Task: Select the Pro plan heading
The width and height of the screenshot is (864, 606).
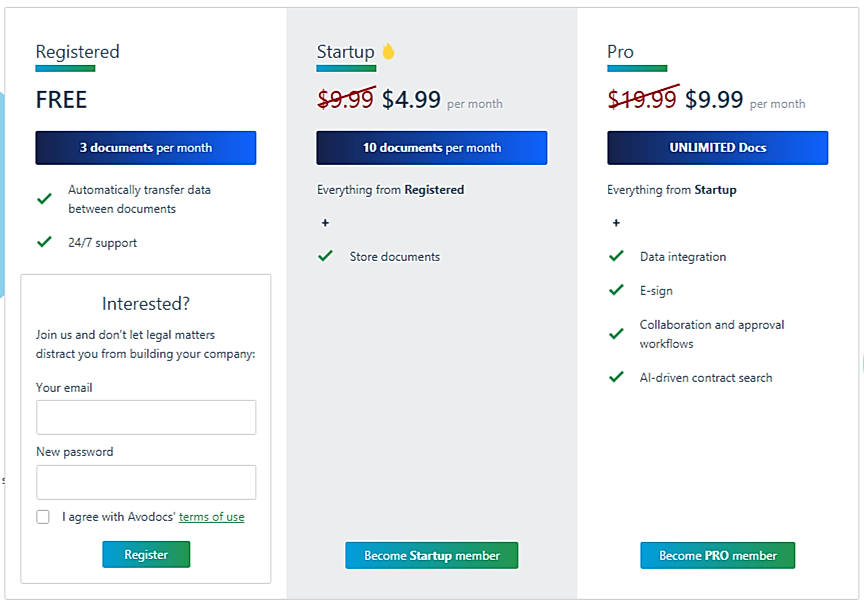Action: tap(621, 51)
